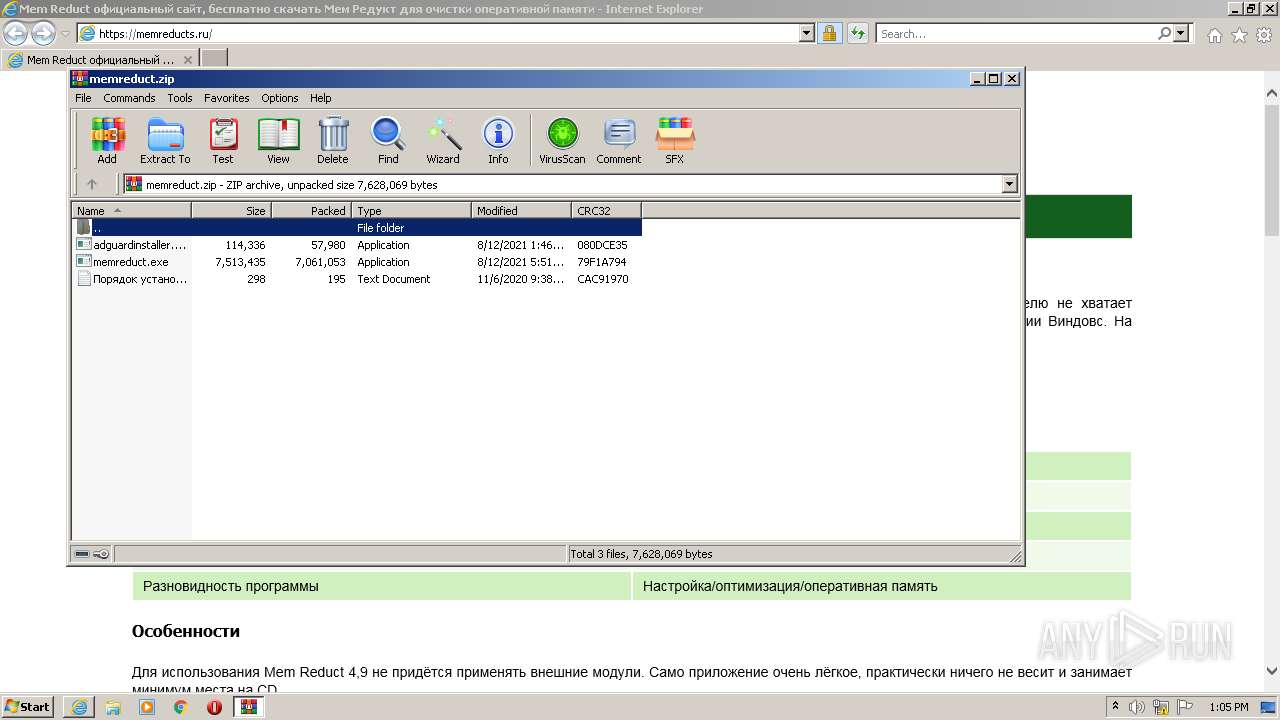The image size is (1280, 720).
Task: Click the Find magnifier icon
Action: click(x=388, y=140)
